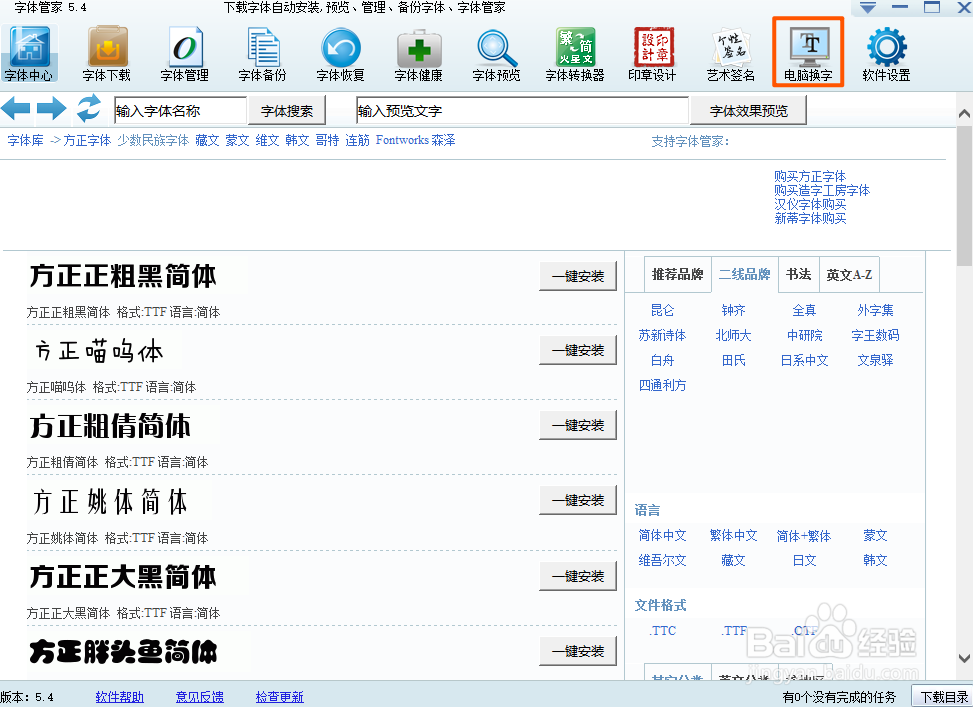Open the 电脑换字 monitor icon
The image size is (973, 707).
pyautogui.click(x=808, y=52)
